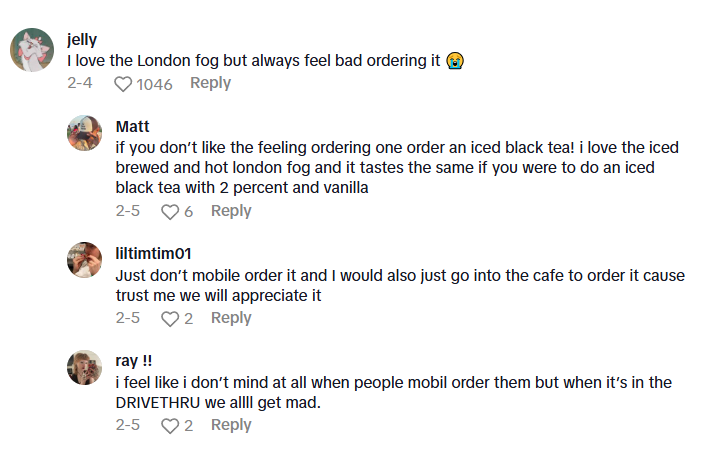Screen dimensions: 720x451
Task: Reply to jelly's comment
Action: click(x=210, y=83)
